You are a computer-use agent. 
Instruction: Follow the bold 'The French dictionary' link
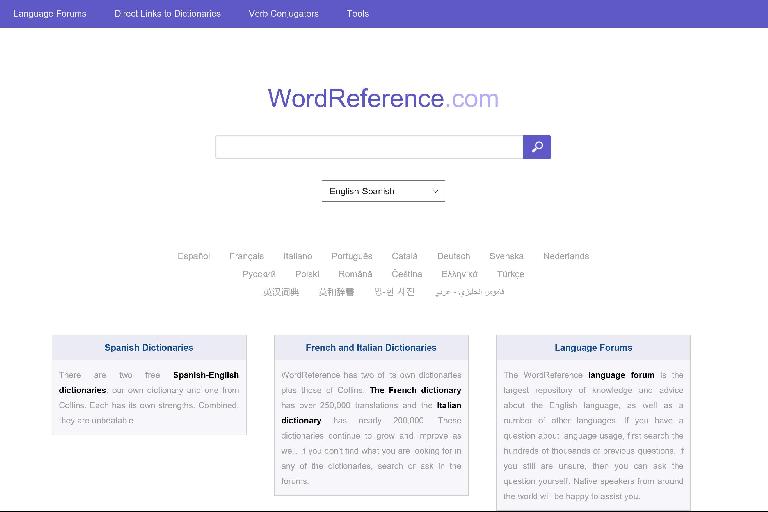pyautogui.click(x=415, y=390)
